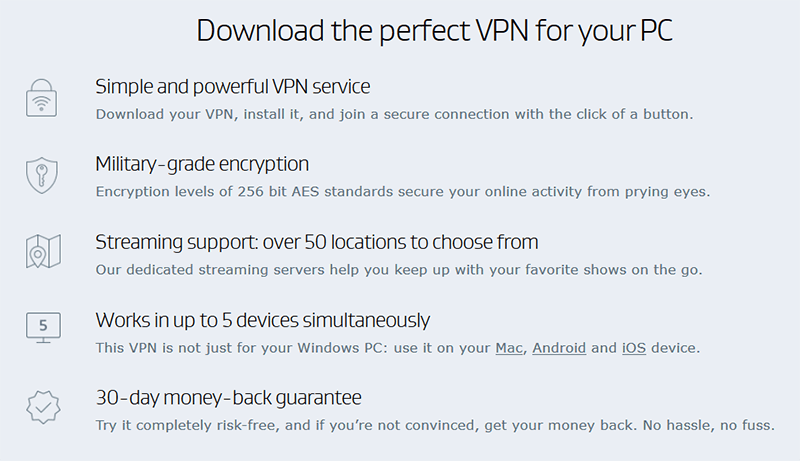The height and width of the screenshot is (461, 800).
Task: Click the 'Download your VPN, install it' description
Action: tap(394, 114)
